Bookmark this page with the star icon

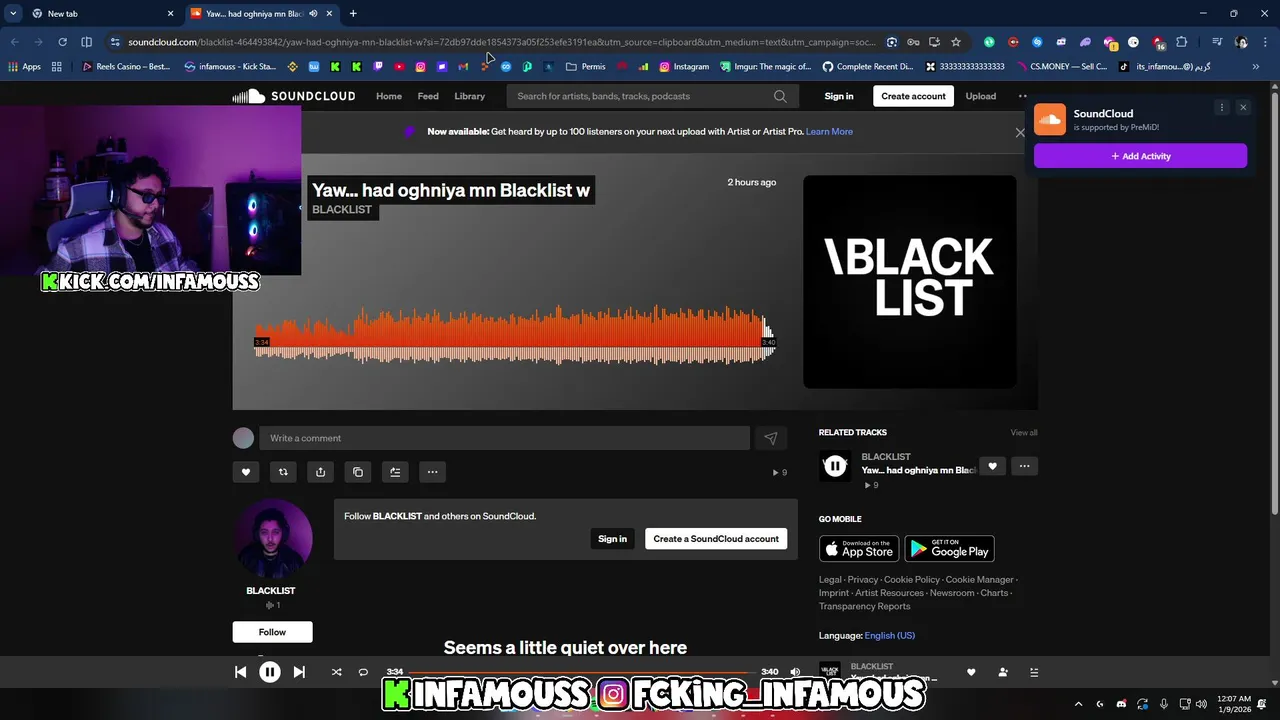point(956,42)
